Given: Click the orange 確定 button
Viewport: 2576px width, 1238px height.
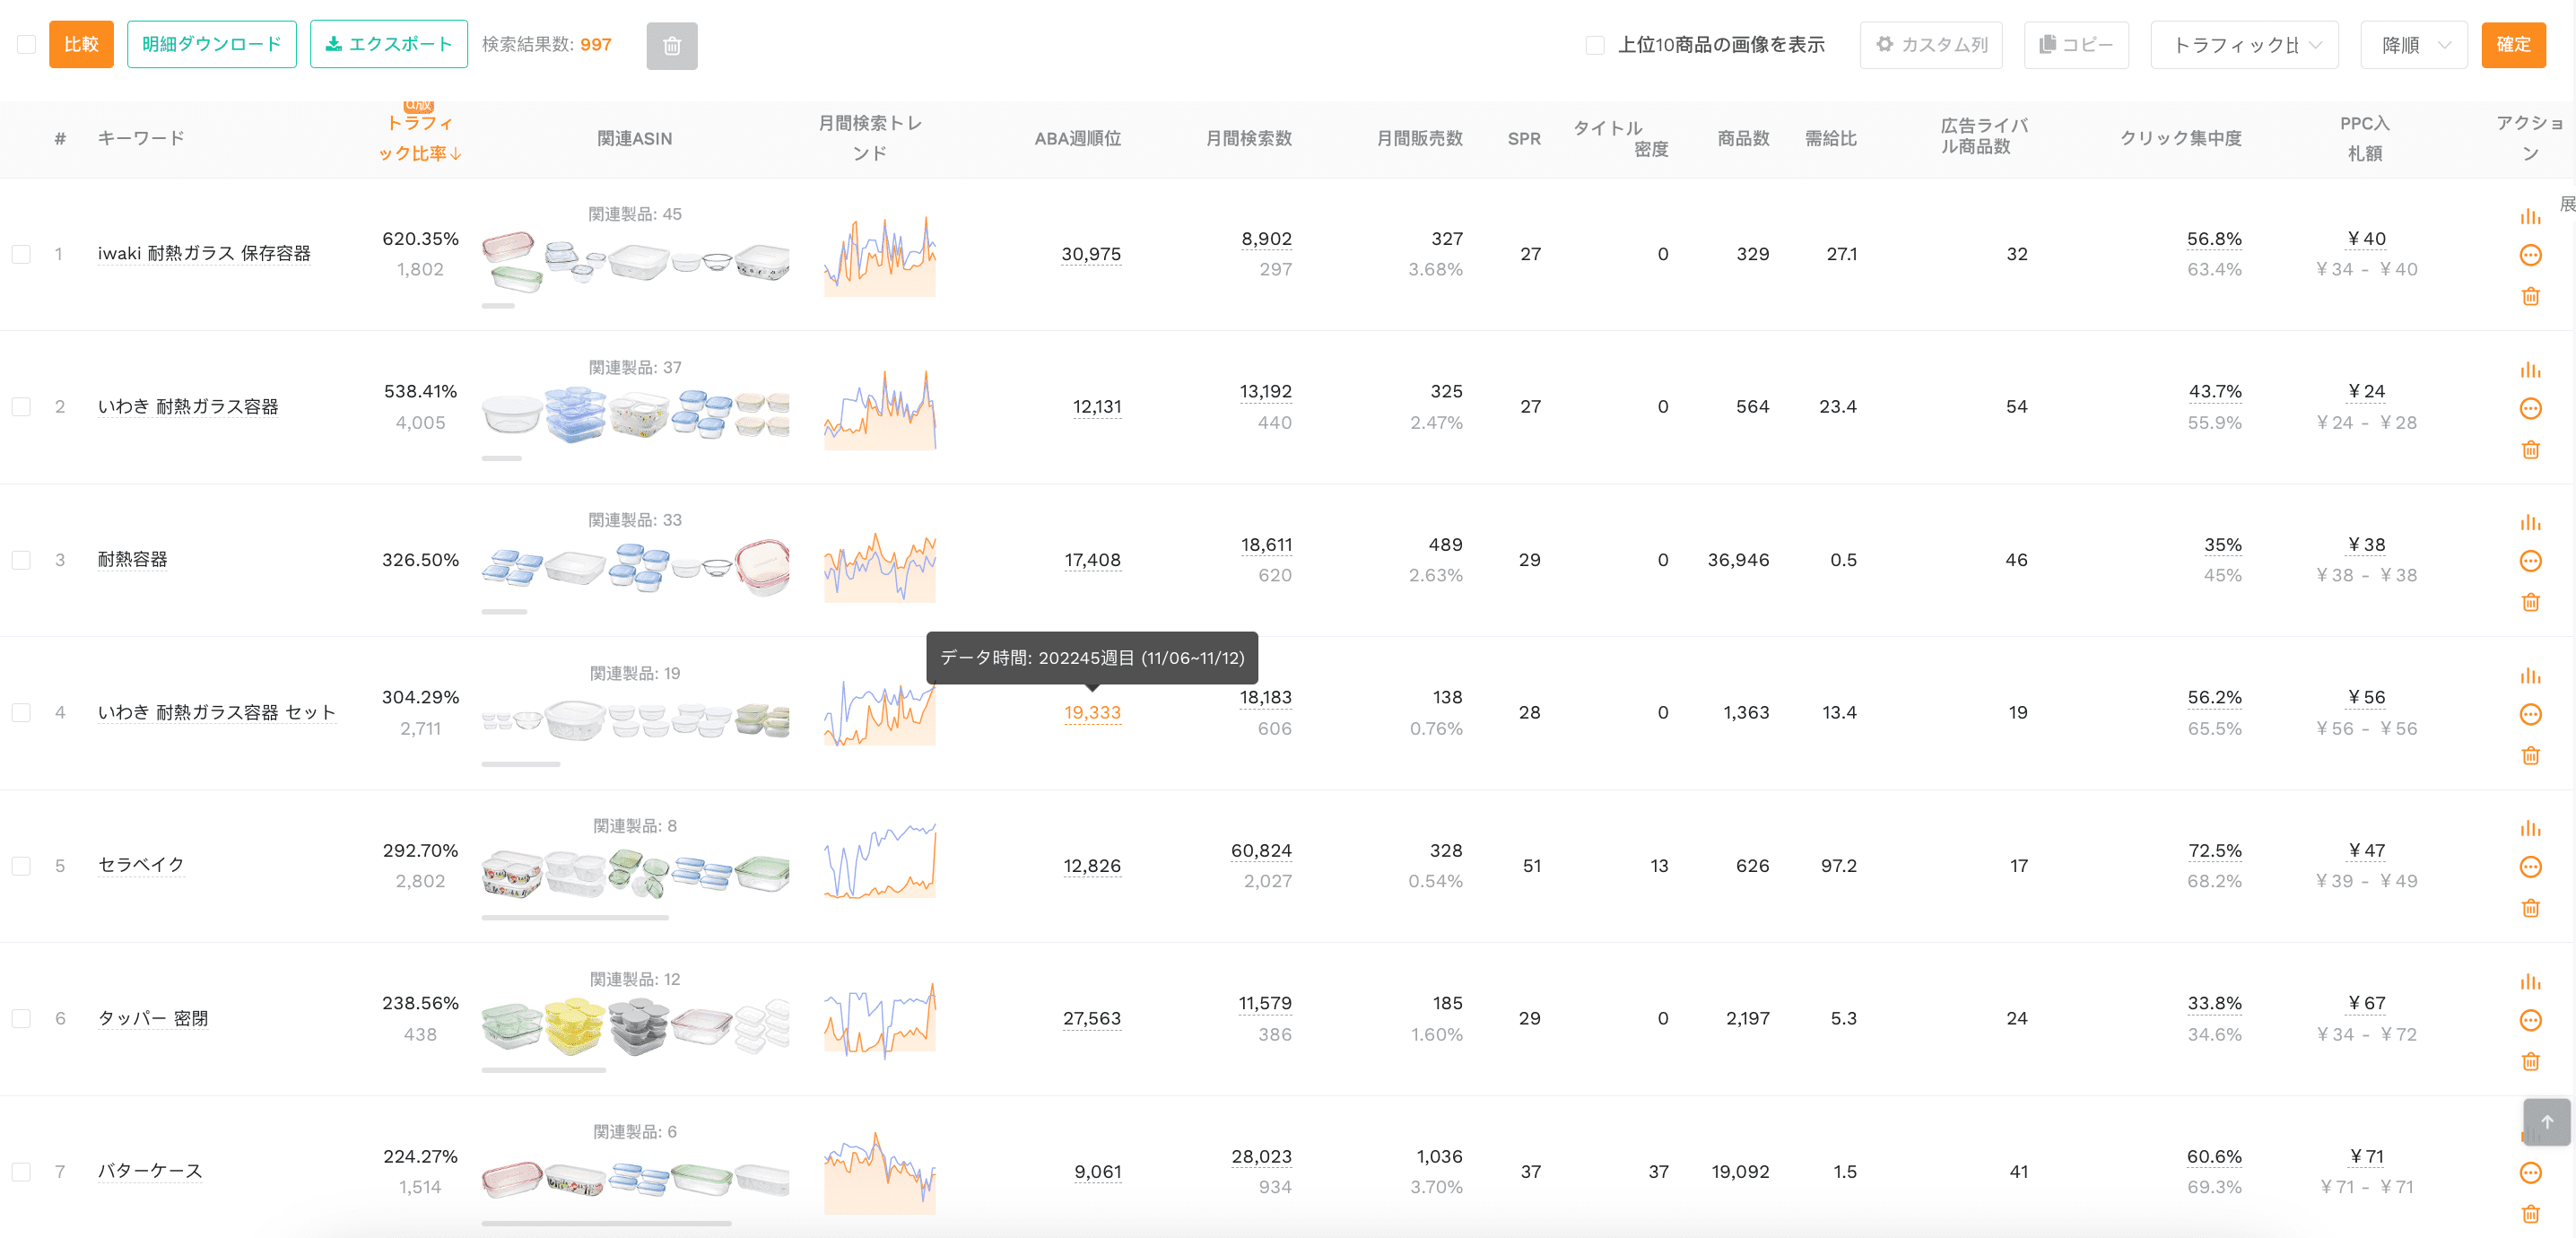Looking at the screenshot, I should click(2513, 44).
